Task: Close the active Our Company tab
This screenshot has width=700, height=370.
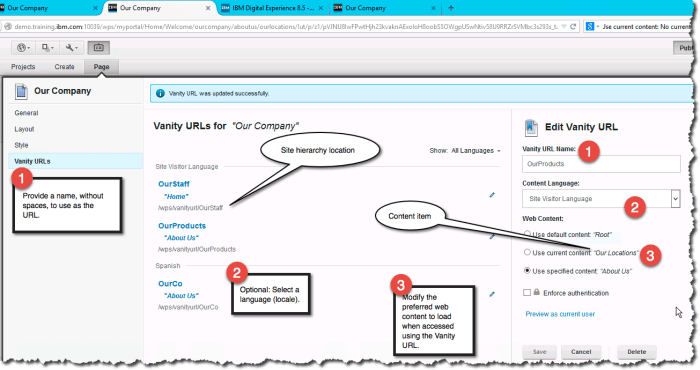Action: [208, 8]
